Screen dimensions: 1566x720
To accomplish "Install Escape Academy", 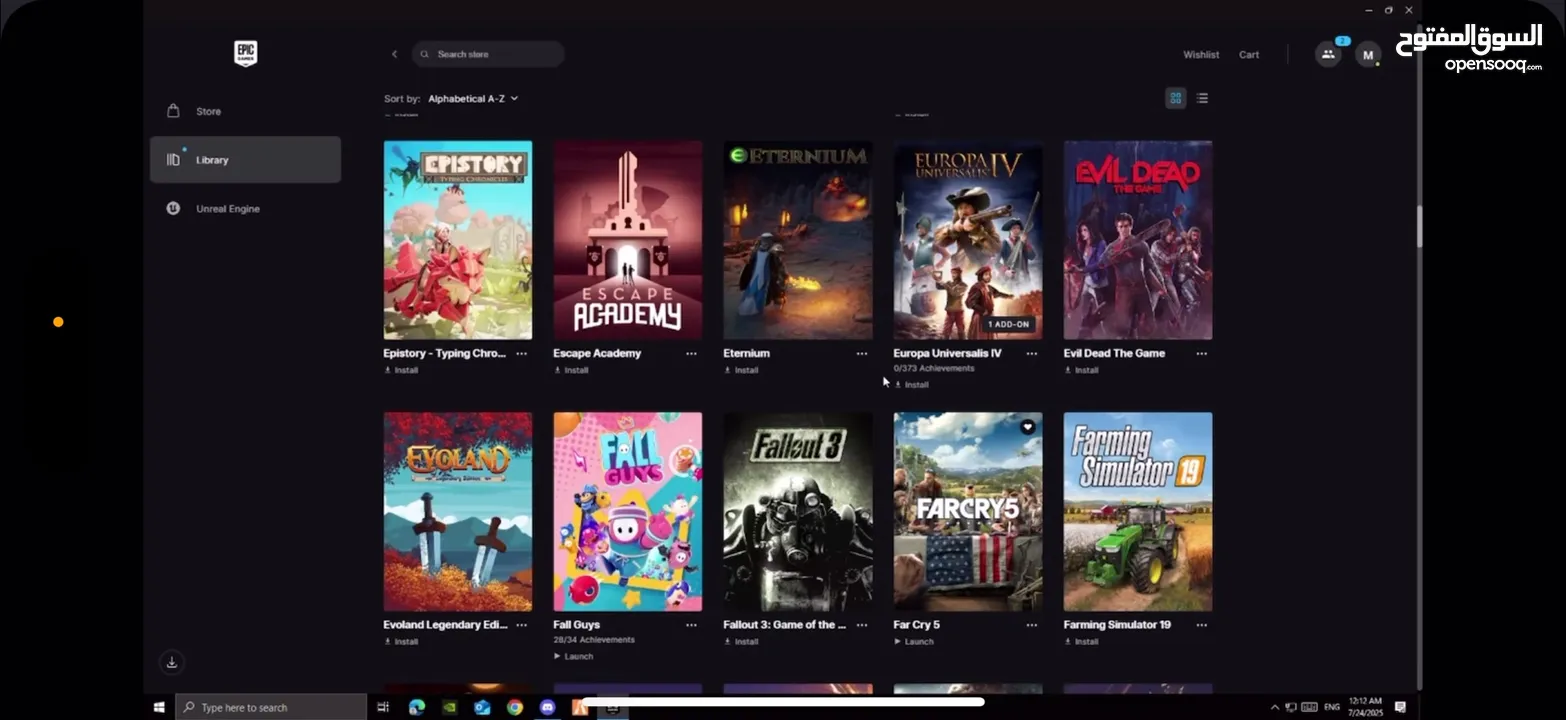I will 571,370.
